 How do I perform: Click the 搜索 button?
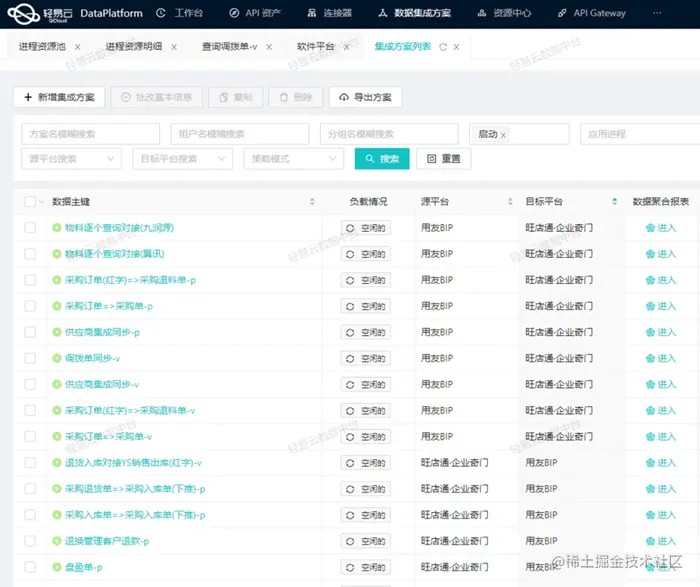(382, 158)
